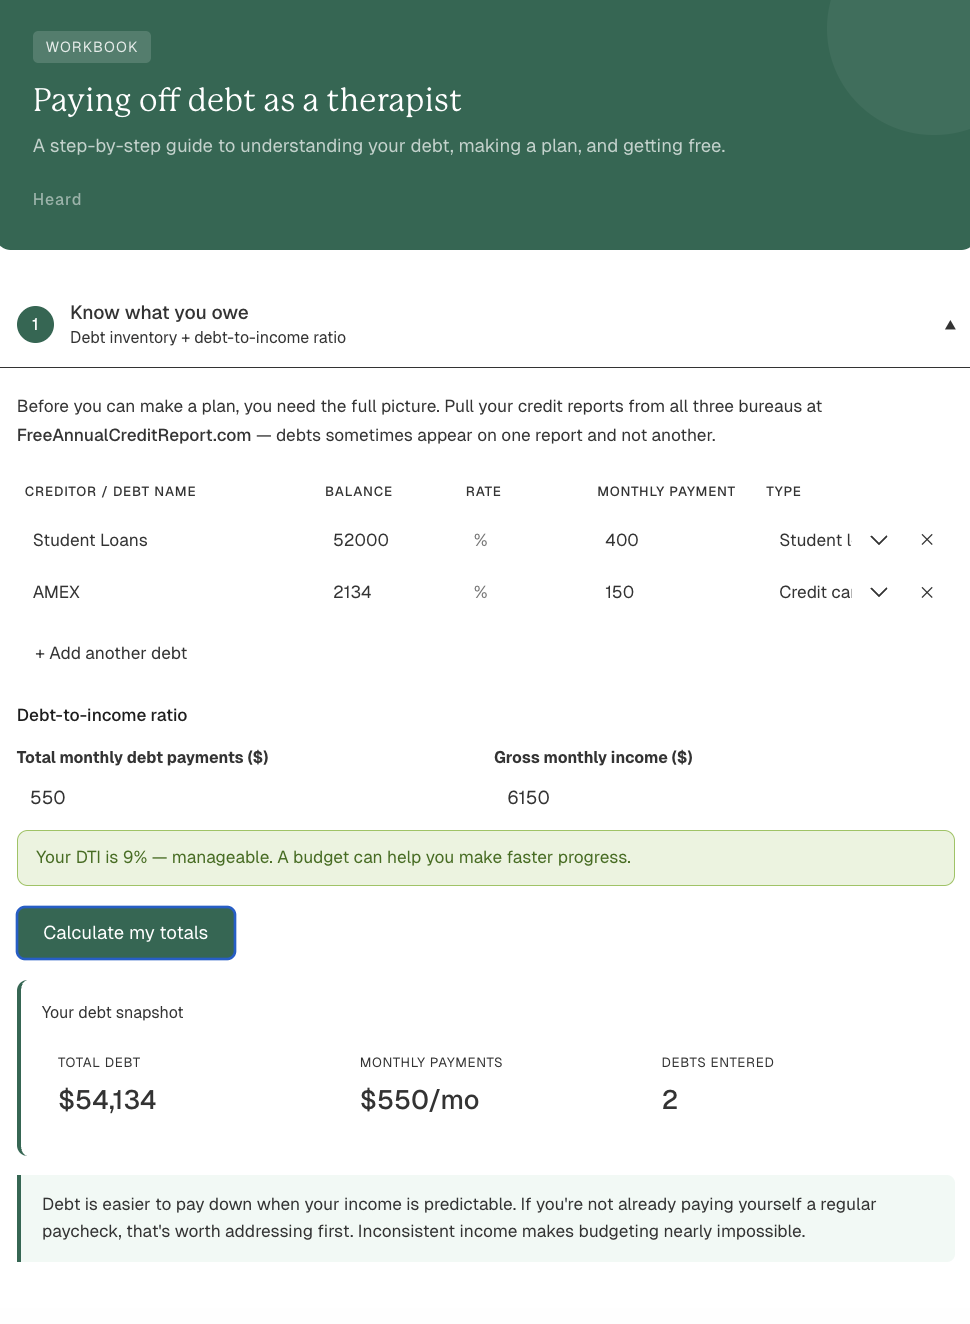The height and width of the screenshot is (1324, 970).
Task: Collapse the Know what you owe section triangle
Action: point(950,324)
